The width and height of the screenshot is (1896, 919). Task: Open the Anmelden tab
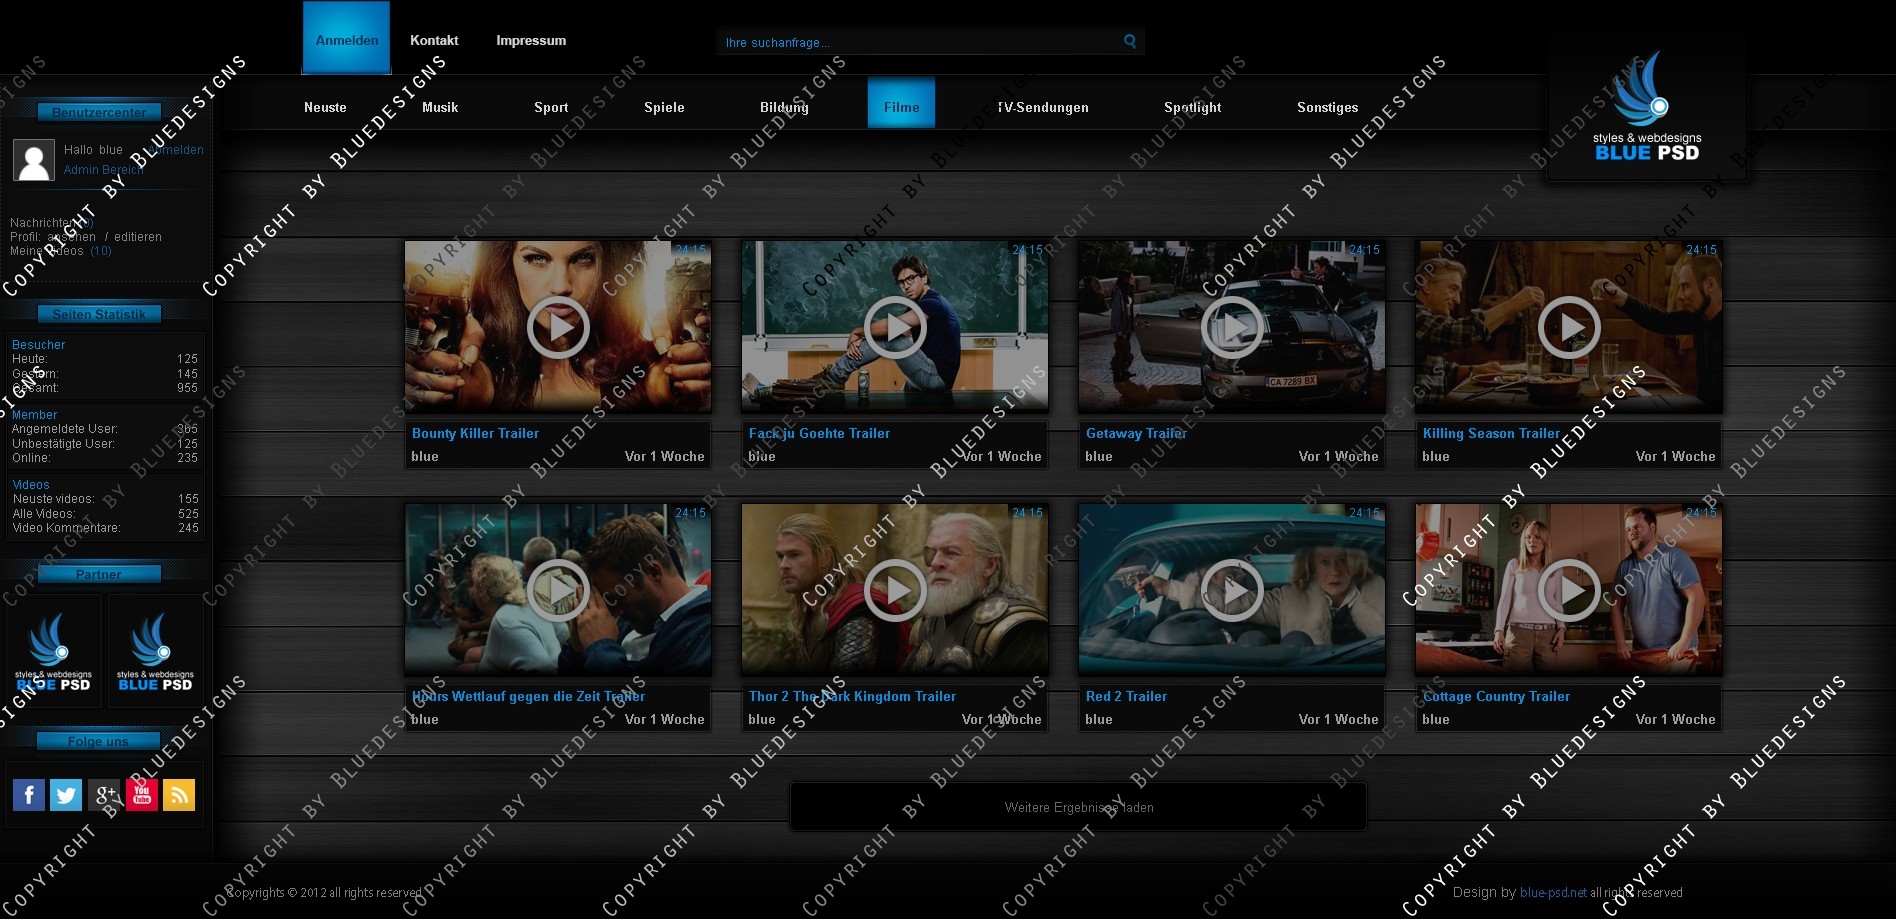point(347,38)
